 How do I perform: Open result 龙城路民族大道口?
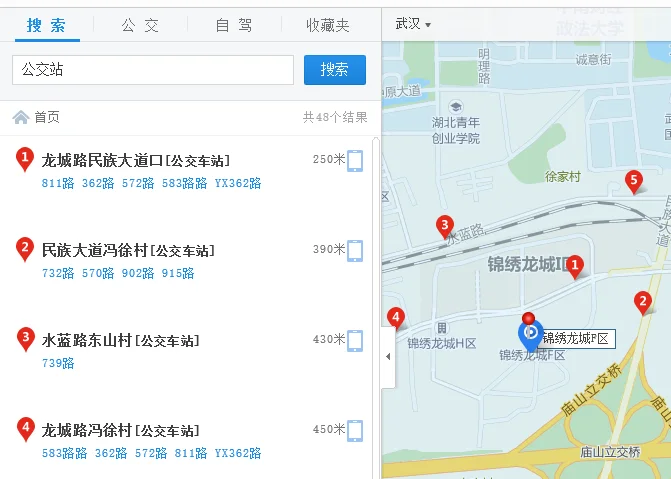136,161
